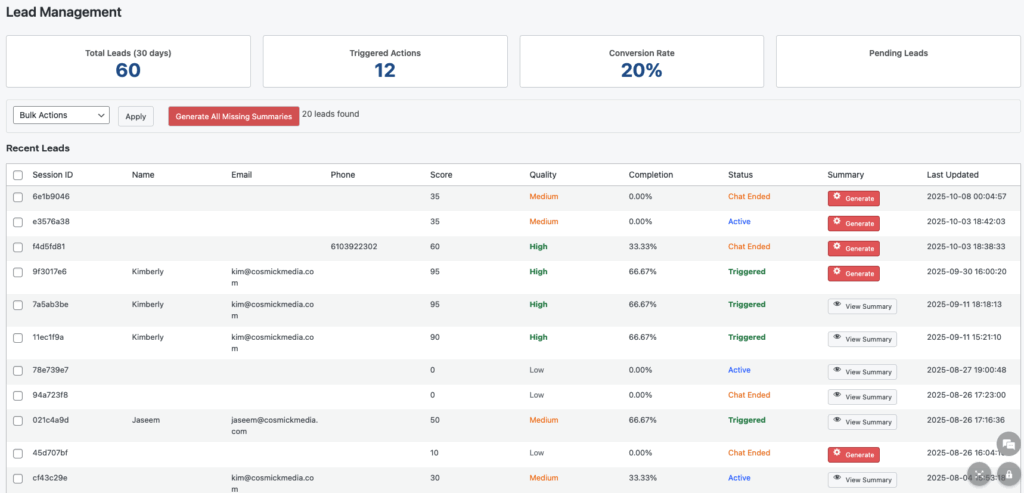Screen dimensions: 1024x493
Task: Click Generate All Missing Summaries button
Action: coord(234,116)
